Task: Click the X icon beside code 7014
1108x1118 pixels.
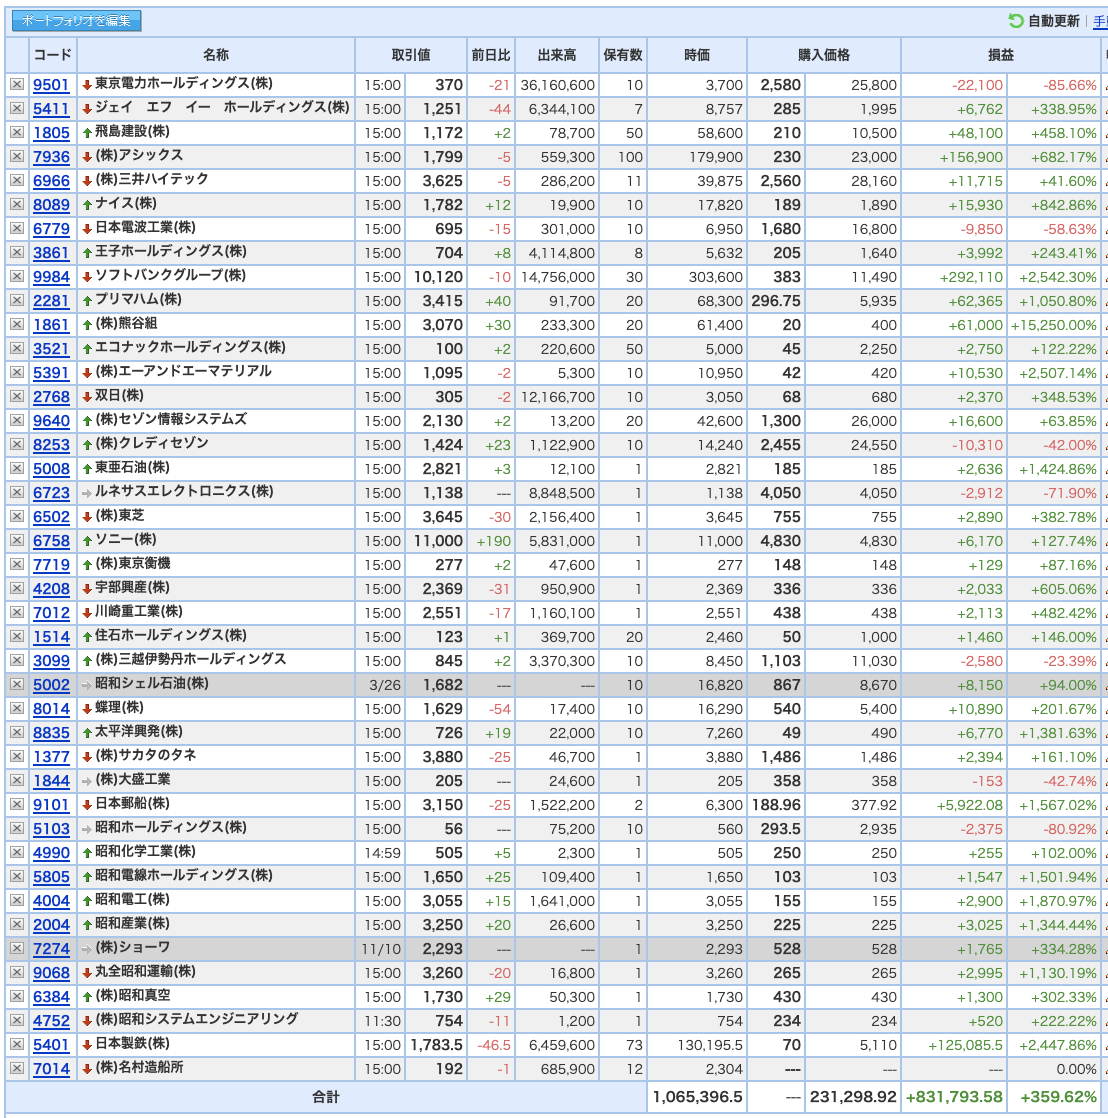Action: (17, 1069)
